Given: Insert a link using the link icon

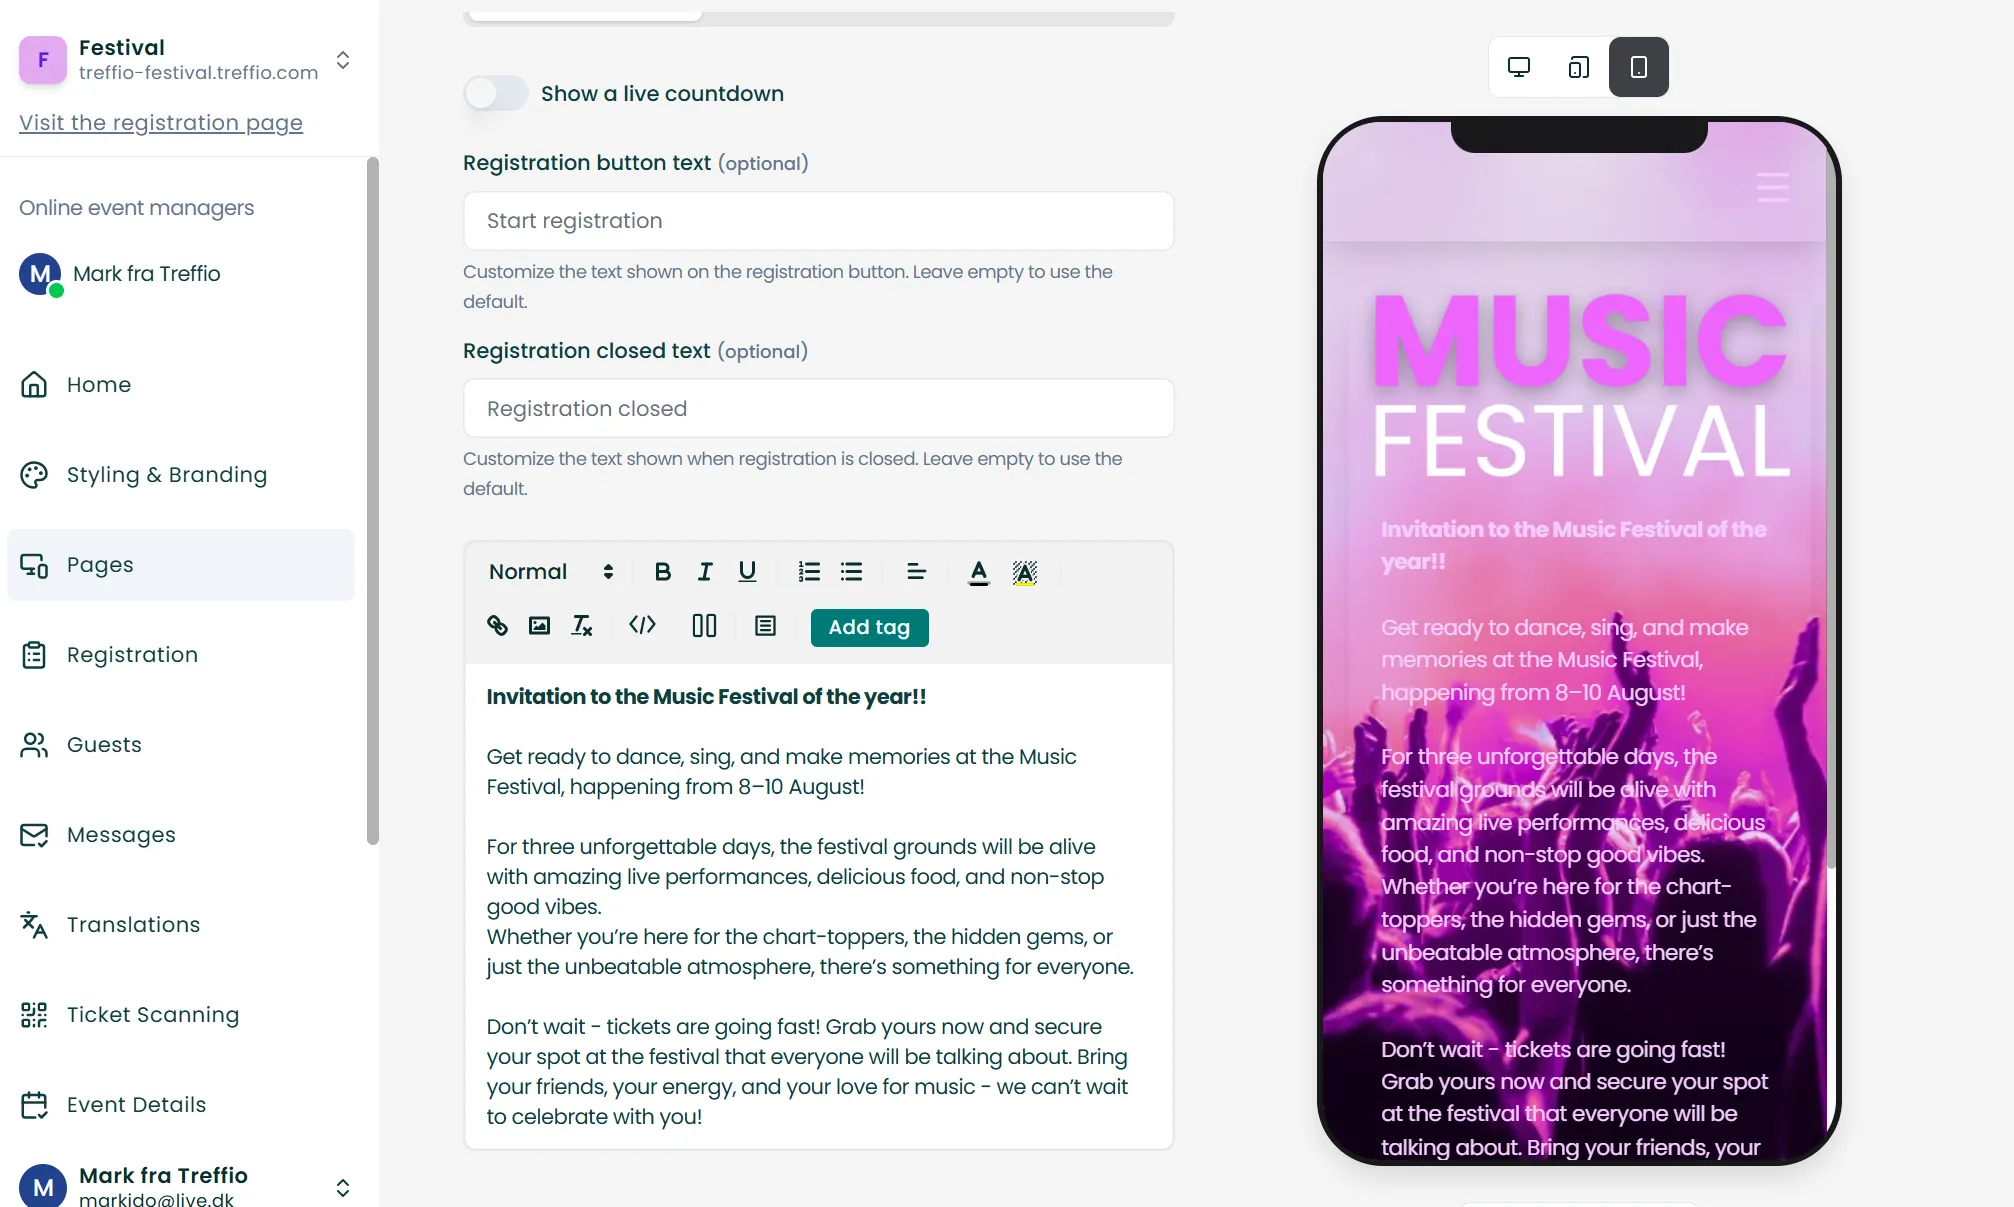Looking at the screenshot, I should [497, 626].
